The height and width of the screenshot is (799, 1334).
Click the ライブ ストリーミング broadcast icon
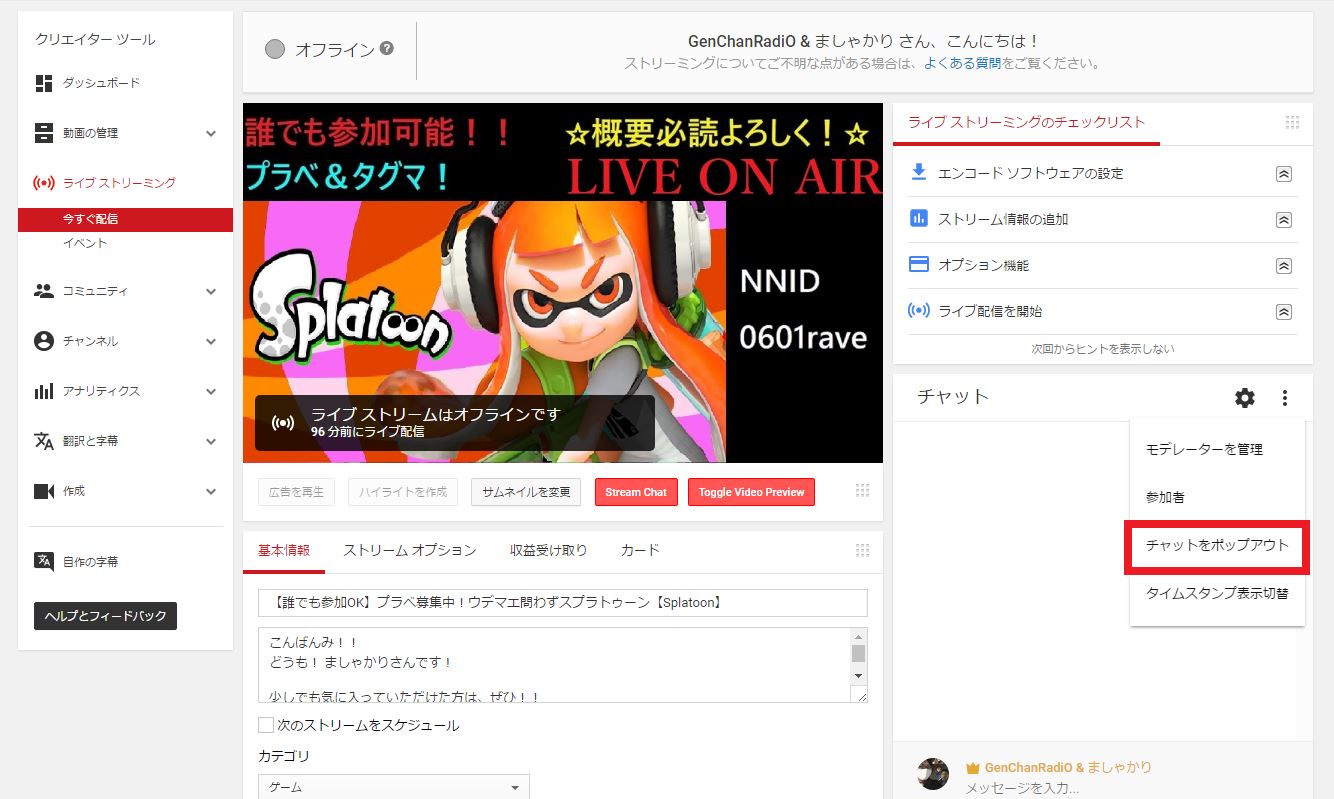[44, 183]
